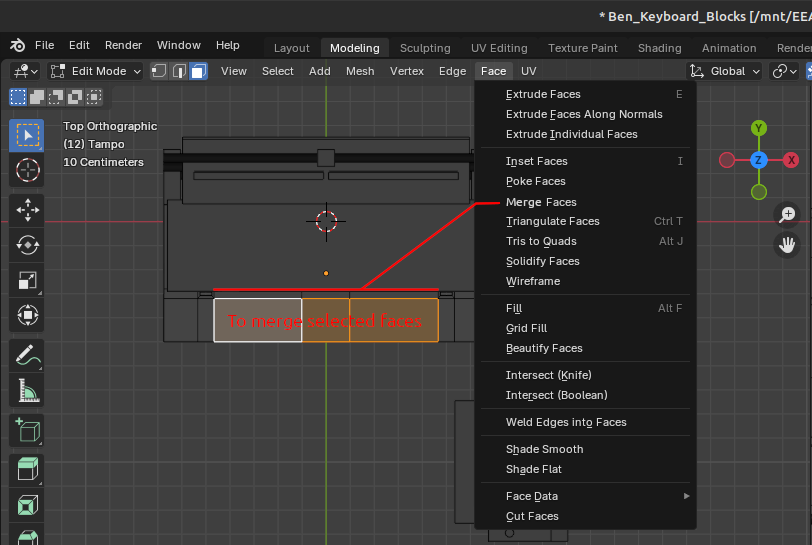Choose Weld Edges into Faces entry

[x=585, y=422]
